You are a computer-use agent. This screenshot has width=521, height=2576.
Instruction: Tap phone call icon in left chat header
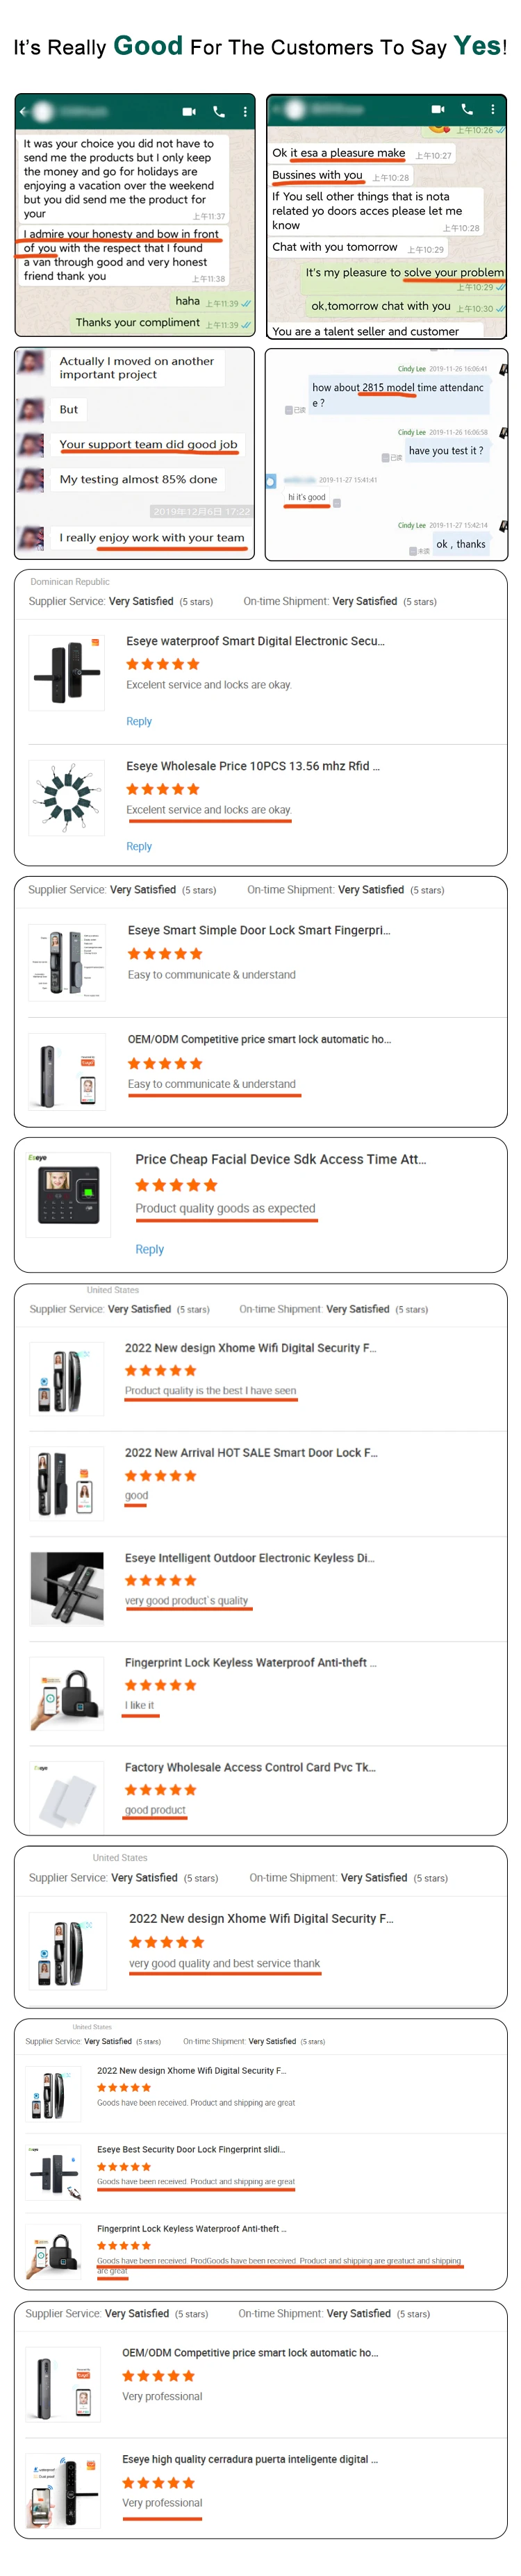tap(219, 112)
